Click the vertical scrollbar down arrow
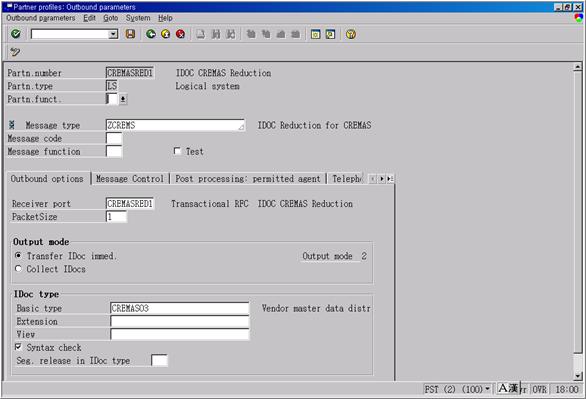Image resolution: width=586 pixels, height=399 pixels. click(x=578, y=376)
